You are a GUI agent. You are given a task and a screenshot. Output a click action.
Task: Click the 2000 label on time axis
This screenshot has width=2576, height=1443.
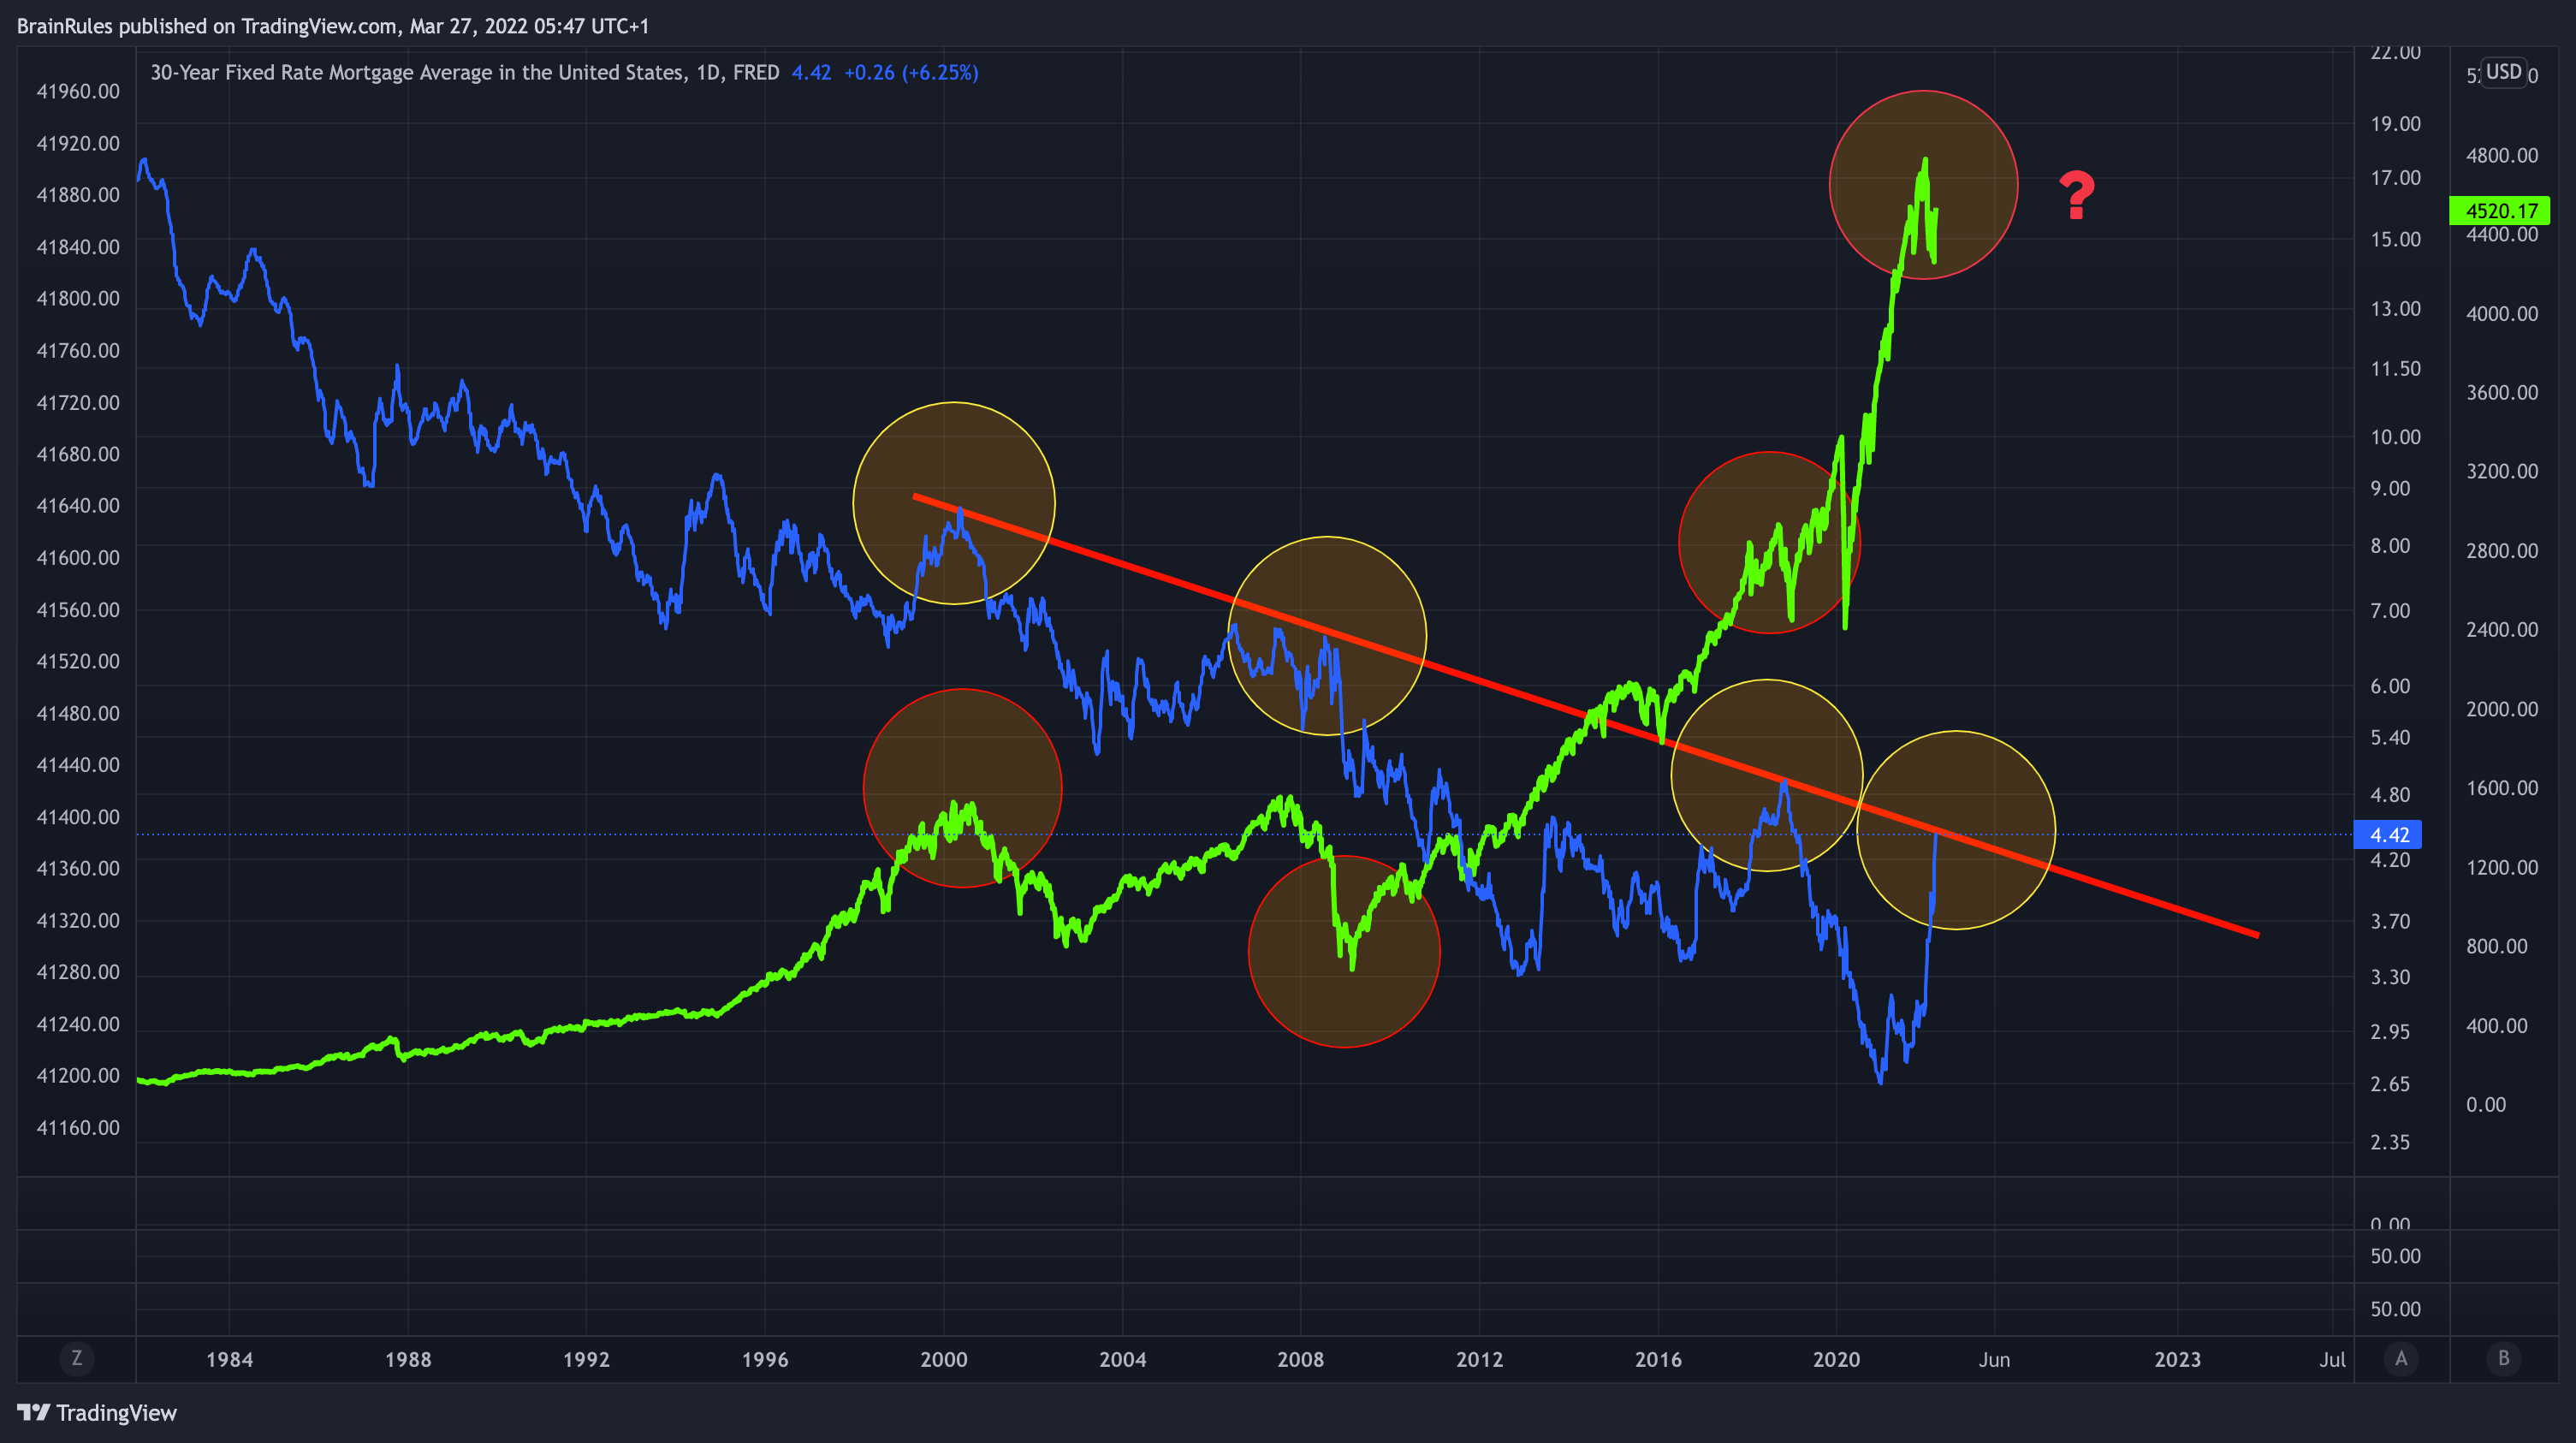tap(943, 1359)
